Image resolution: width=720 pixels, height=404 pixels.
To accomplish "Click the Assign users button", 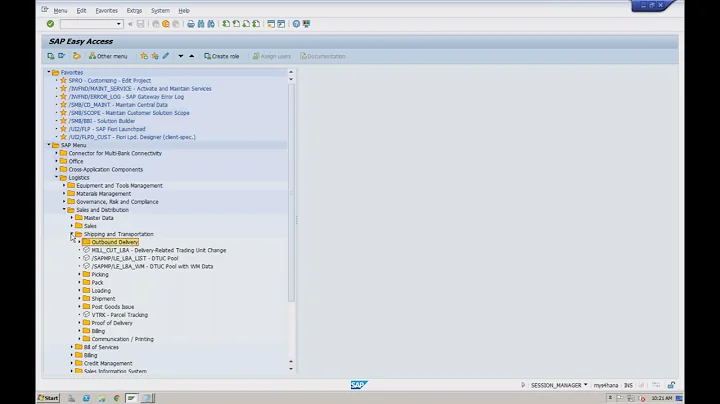I will [271, 56].
